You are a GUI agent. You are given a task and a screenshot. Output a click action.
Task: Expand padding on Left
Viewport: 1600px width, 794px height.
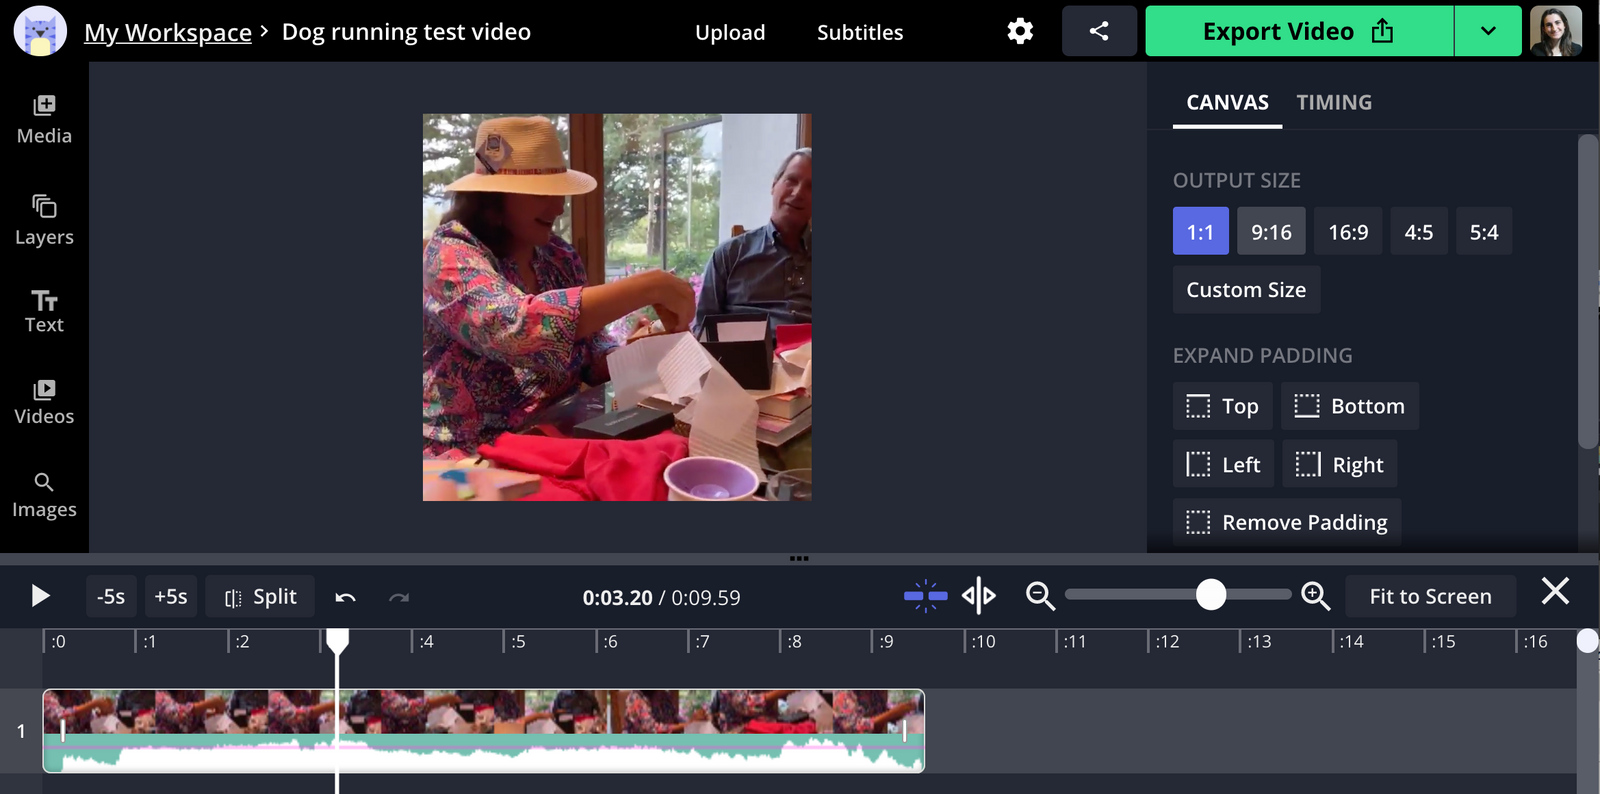[x=1223, y=464]
